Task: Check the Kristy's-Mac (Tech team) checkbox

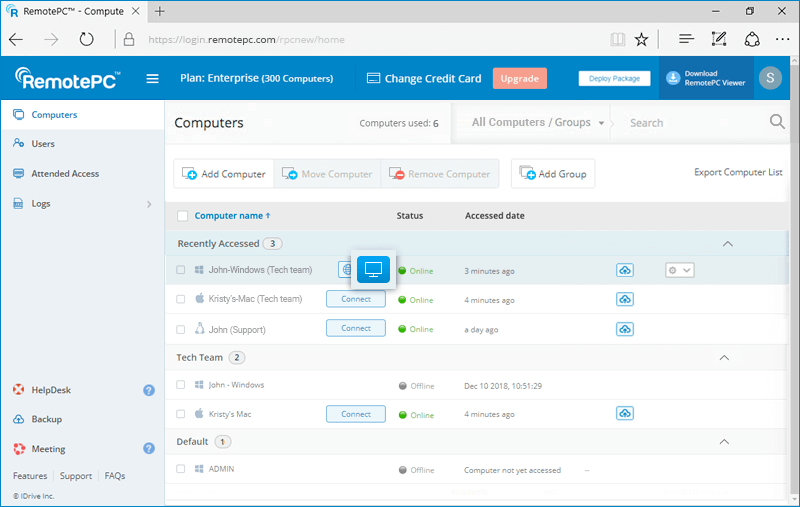Action: point(181,299)
